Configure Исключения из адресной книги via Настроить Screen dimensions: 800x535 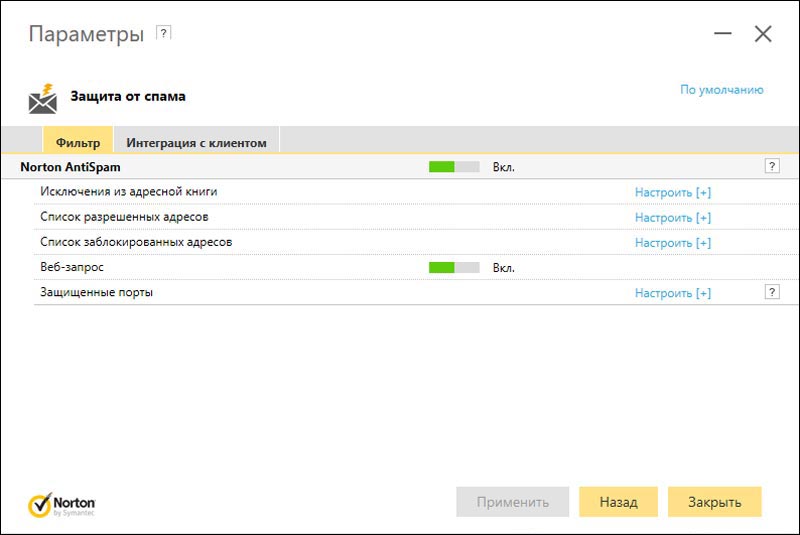[672, 192]
